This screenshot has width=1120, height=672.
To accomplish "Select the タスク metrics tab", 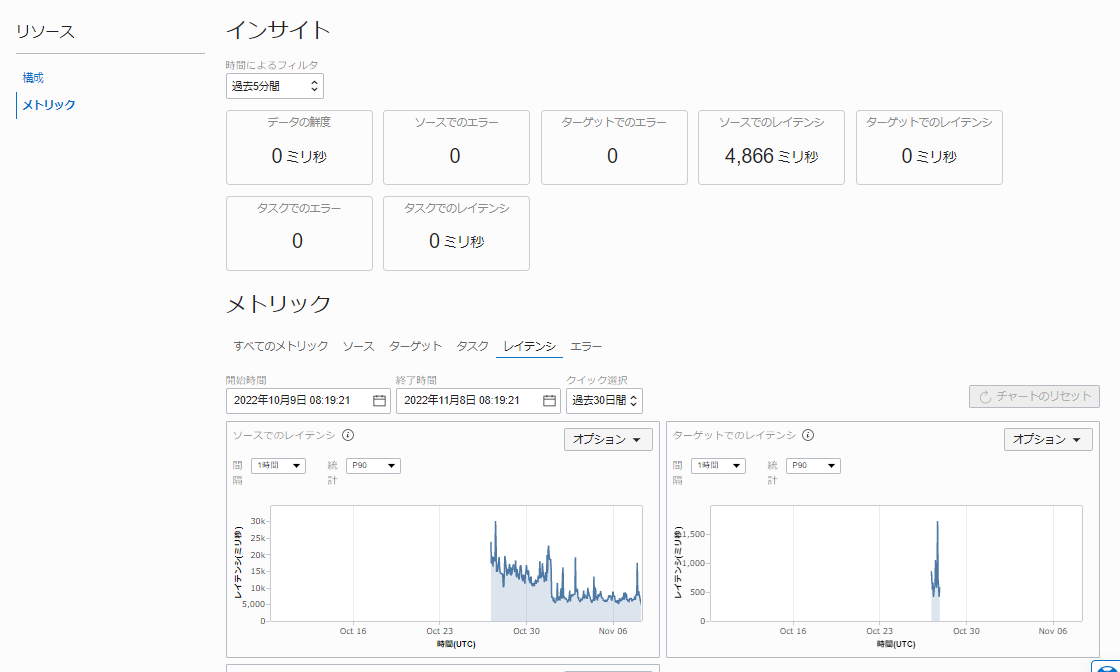I will [472, 346].
